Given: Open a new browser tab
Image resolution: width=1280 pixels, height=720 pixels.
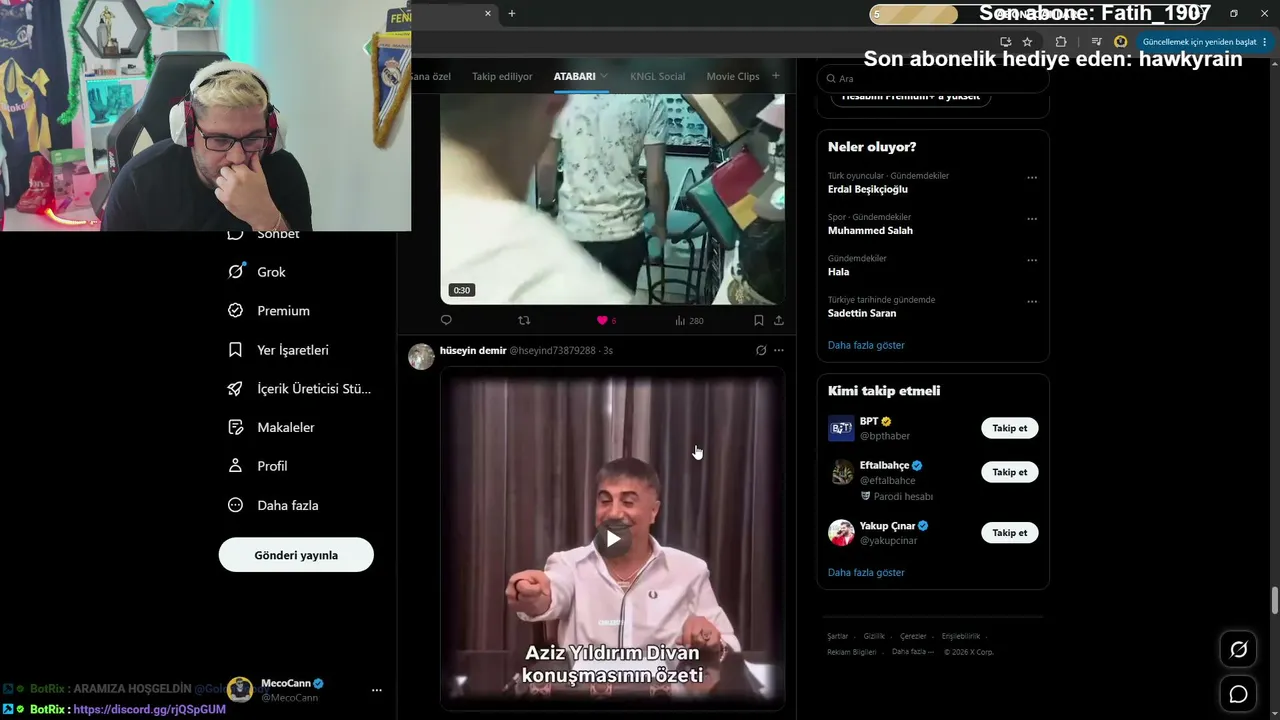Looking at the screenshot, I should click(x=512, y=13).
